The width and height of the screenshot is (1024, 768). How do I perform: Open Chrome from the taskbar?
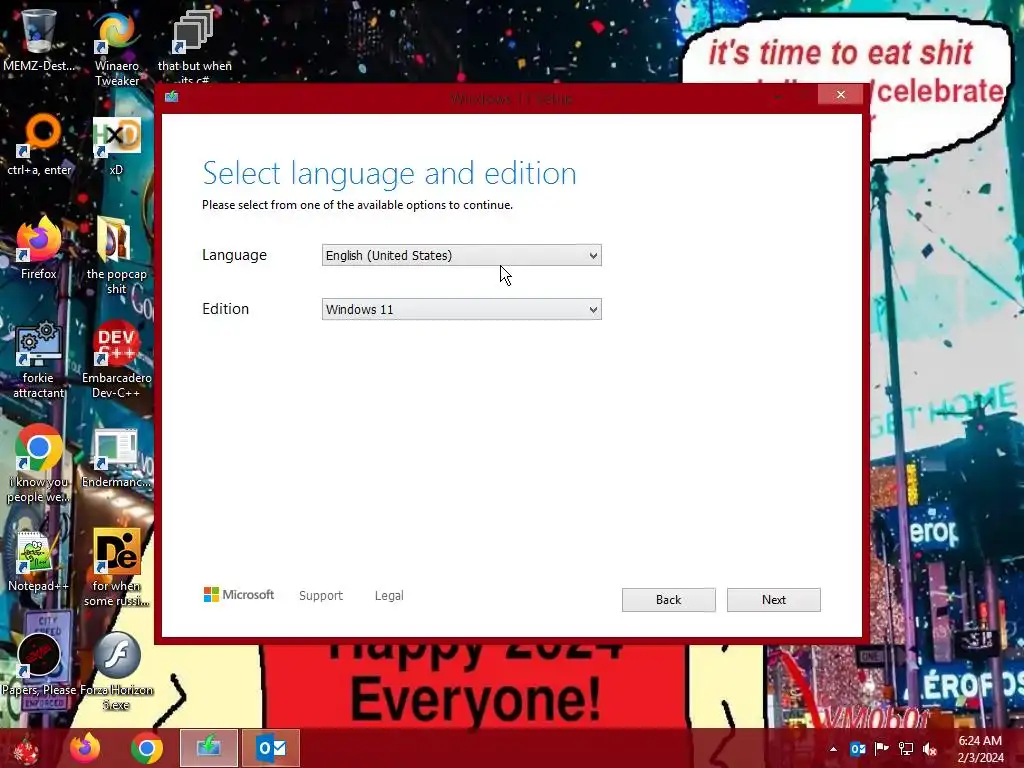pyautogui.click(x=147, y=748)
